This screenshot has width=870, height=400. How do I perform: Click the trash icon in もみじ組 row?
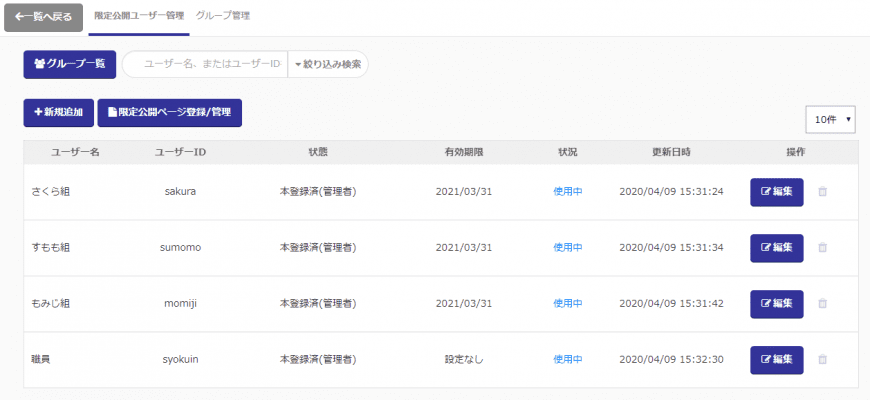click(x=822, y=304)
